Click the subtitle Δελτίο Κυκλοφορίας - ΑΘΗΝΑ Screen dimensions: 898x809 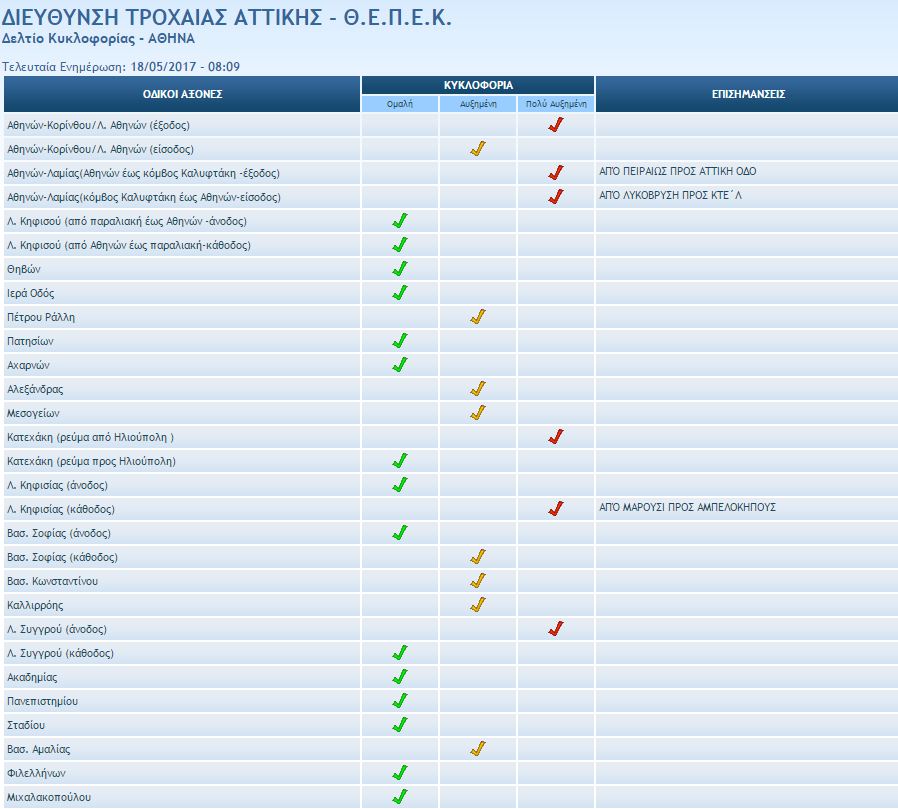[98, 39]
